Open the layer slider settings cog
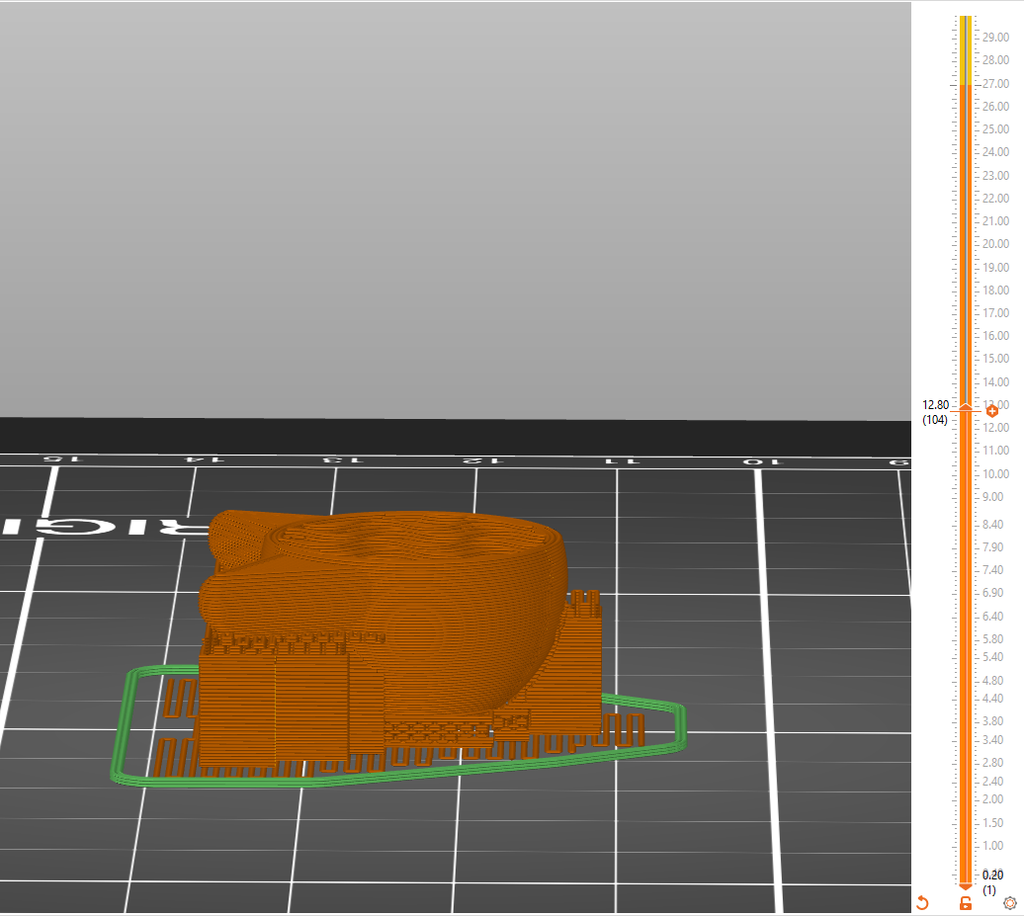The height and width of the screenshot is (916, 1024). 1009,903
